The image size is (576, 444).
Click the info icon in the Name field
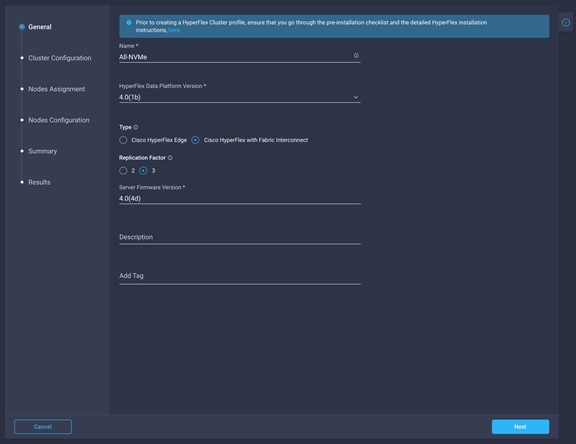356,55
